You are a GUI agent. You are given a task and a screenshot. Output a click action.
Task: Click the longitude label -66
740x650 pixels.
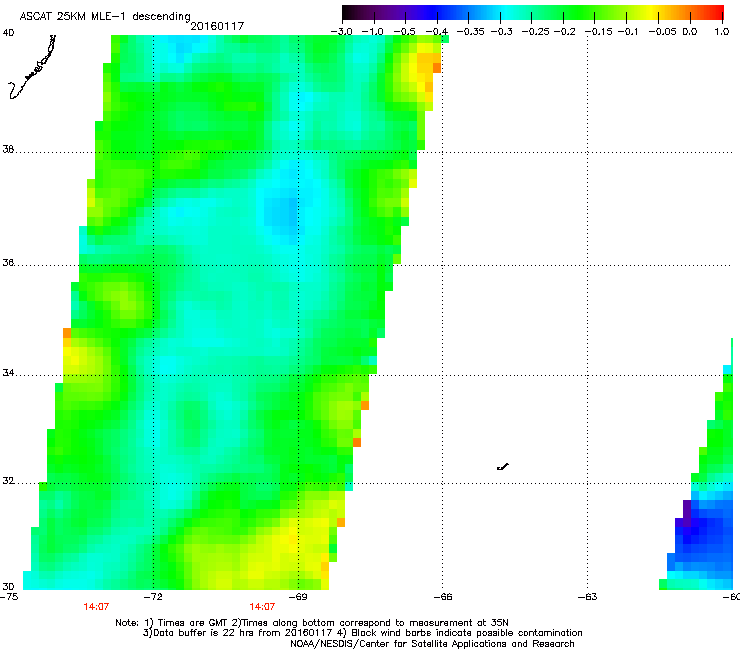[x=443, y=597]
